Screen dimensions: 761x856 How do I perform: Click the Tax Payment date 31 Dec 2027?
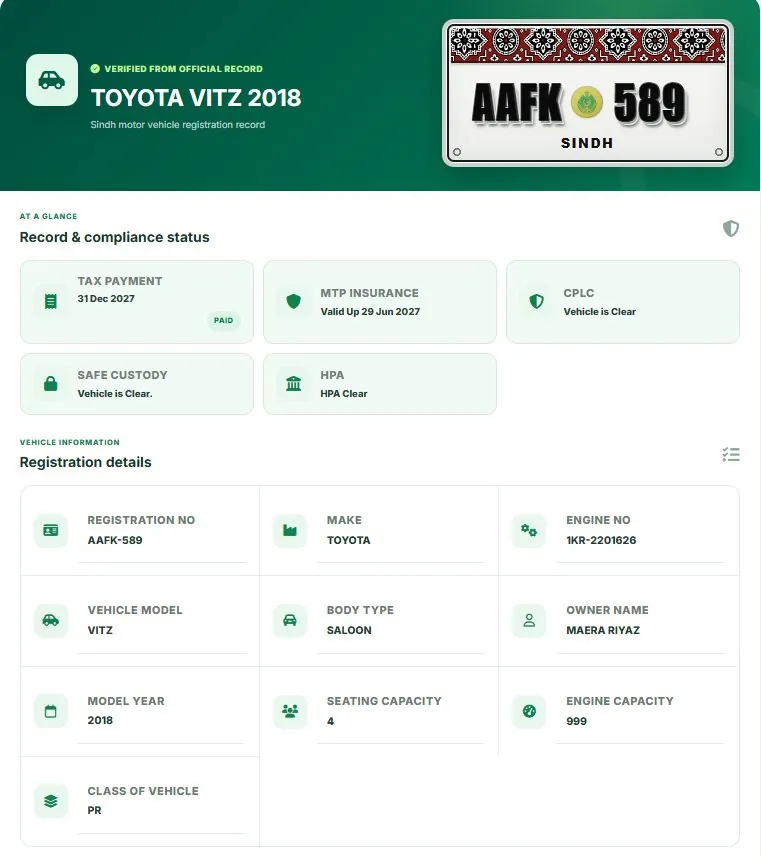[106, 299]
